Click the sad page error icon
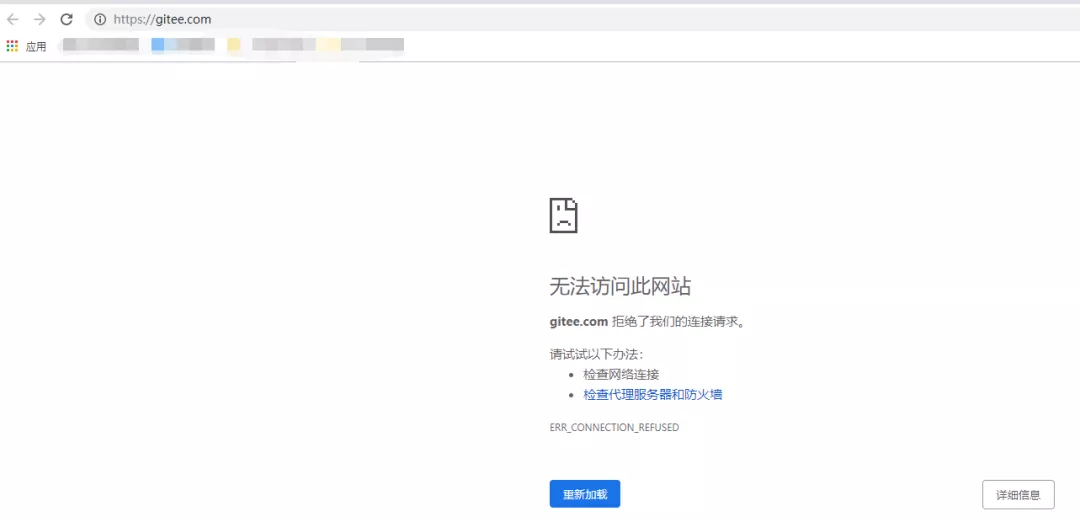The height and width of the screenshot is (522, 1080). (563, 216)
